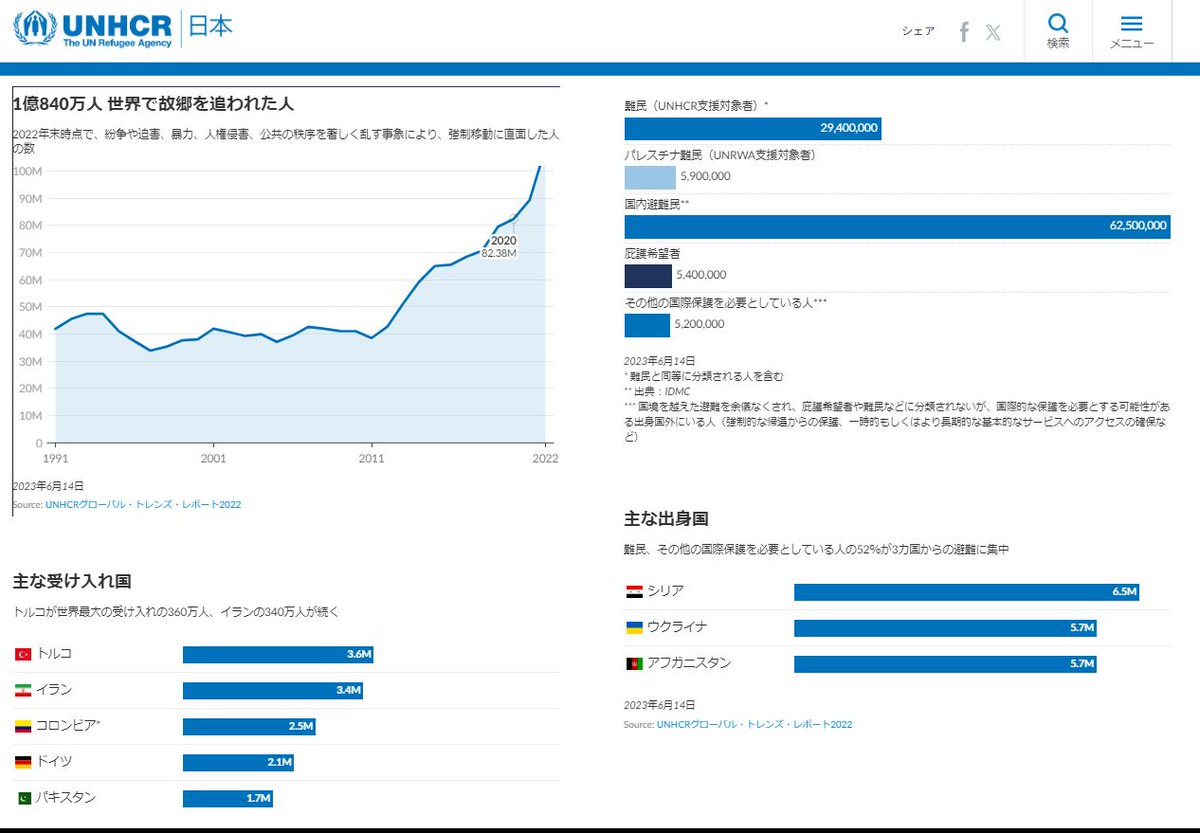Screen dimensions: 1200x833
Task: Click the Germany flag icon
Action: [23, 762]
